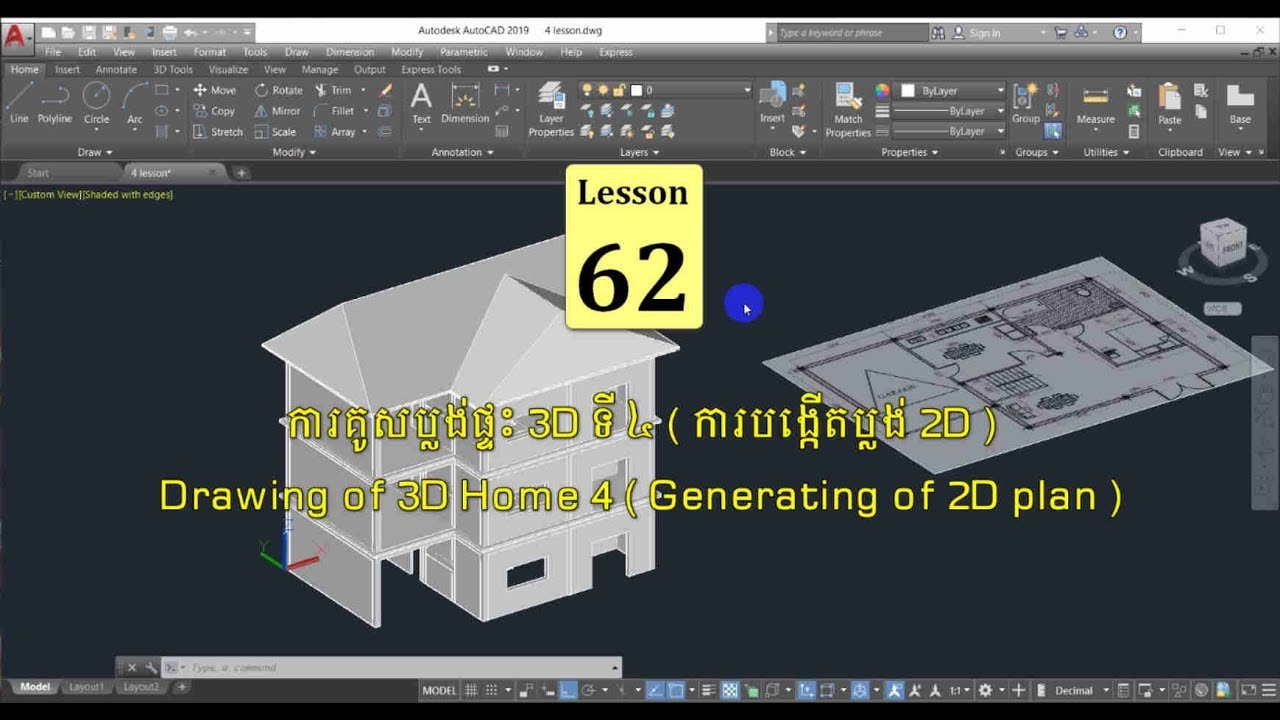Open the Dimension menu
Viewport: 1280px width, 720px height.
click(350, 52)
